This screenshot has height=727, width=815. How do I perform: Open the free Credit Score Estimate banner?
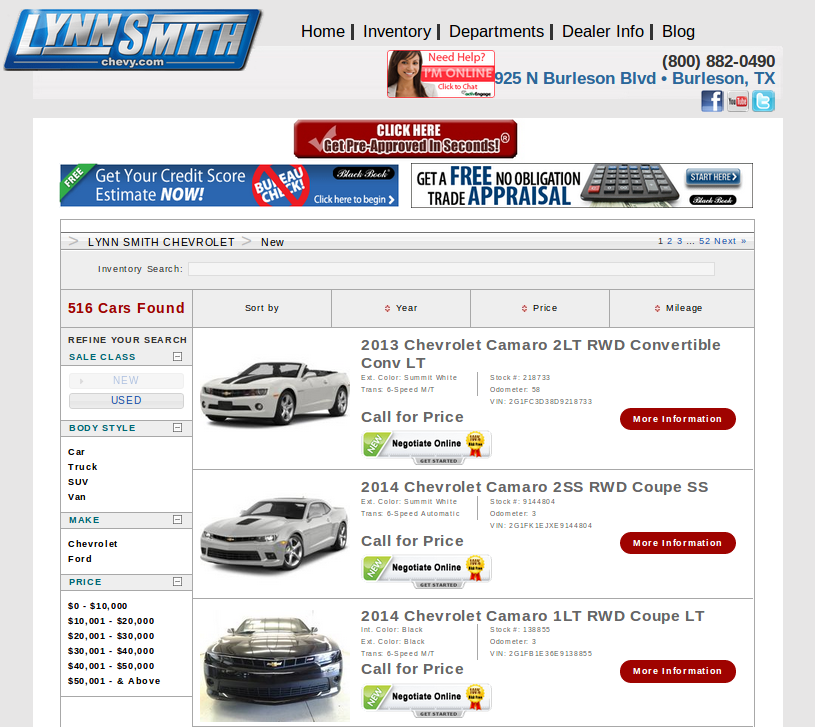[x=229, y=186]
